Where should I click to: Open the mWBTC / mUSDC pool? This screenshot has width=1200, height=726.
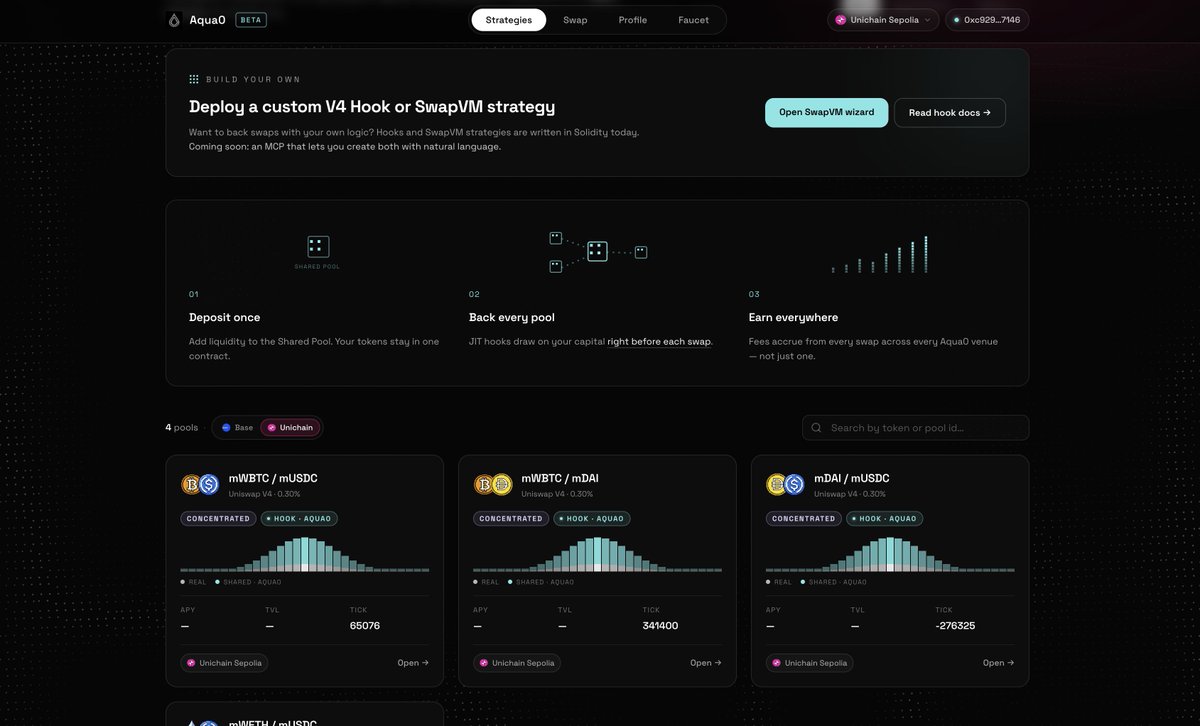tap(413, 663)
